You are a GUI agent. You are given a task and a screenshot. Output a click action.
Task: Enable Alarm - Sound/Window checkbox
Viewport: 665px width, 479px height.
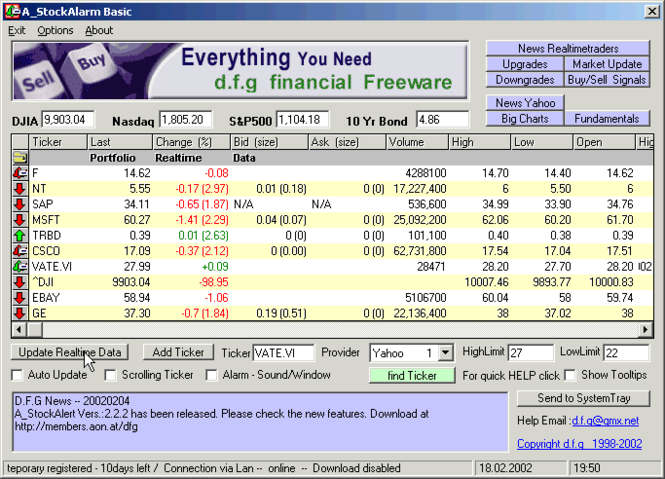coord(211,375)
